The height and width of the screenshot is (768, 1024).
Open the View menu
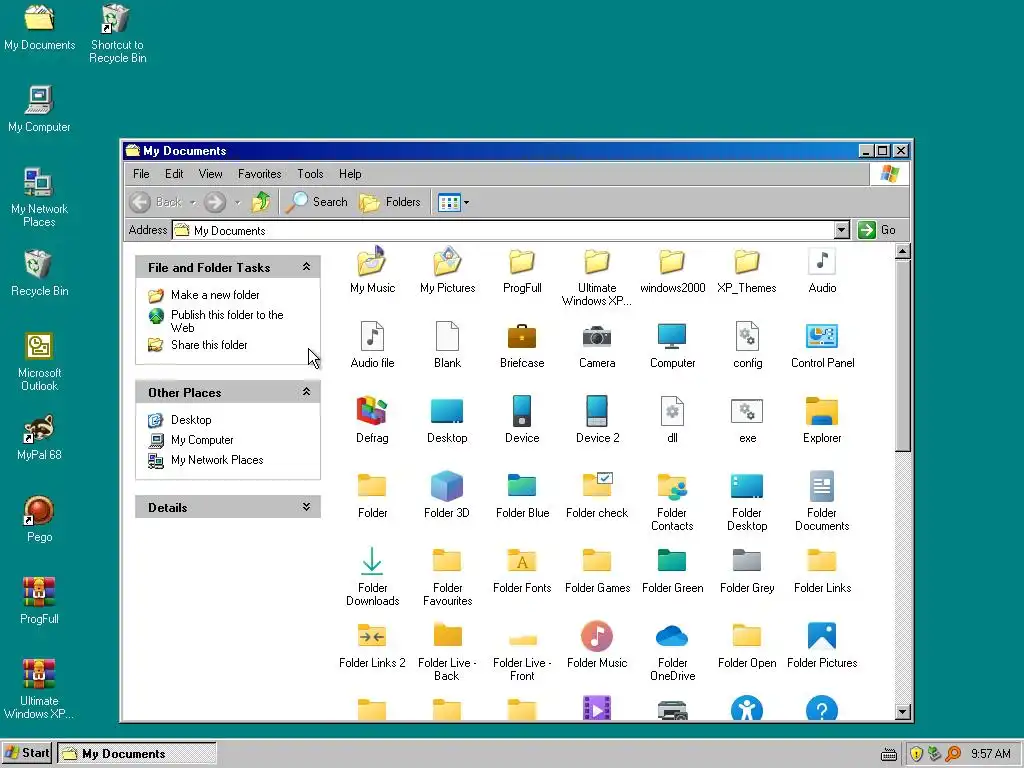210,174
